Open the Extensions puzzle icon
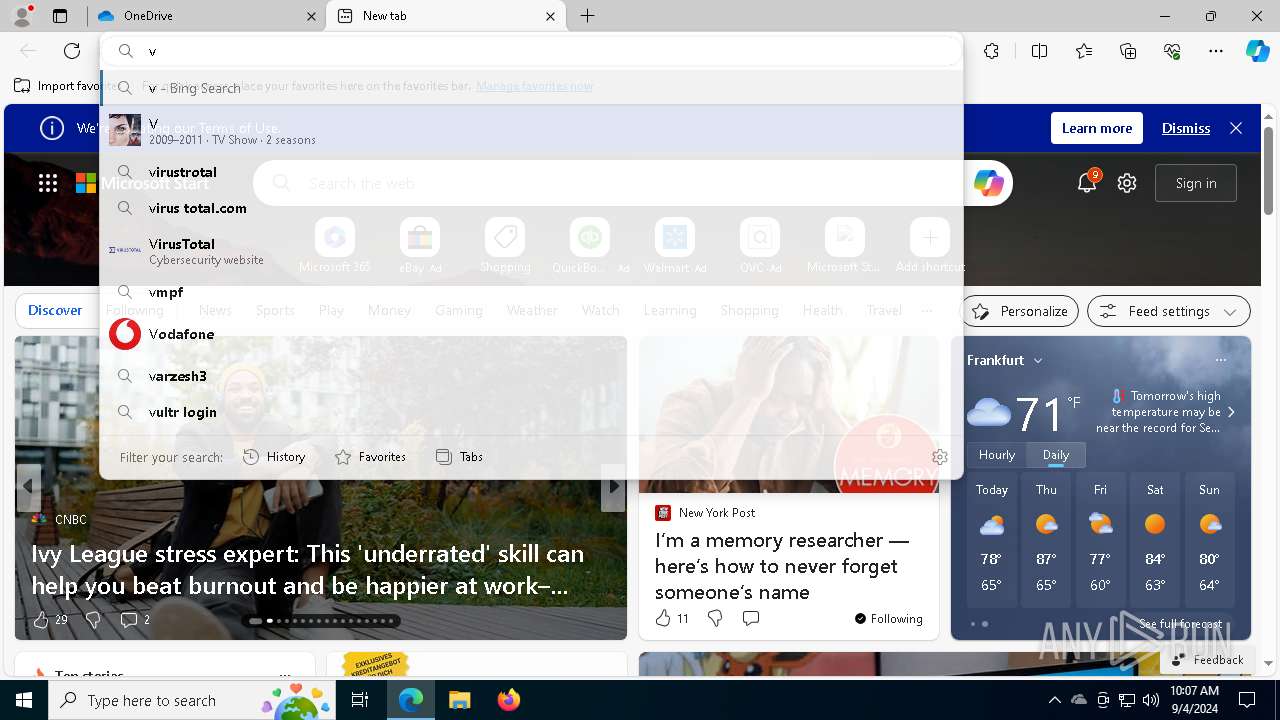Image resolution: width=1280 pixels, height=720 pixels. [x=991, y=51]
